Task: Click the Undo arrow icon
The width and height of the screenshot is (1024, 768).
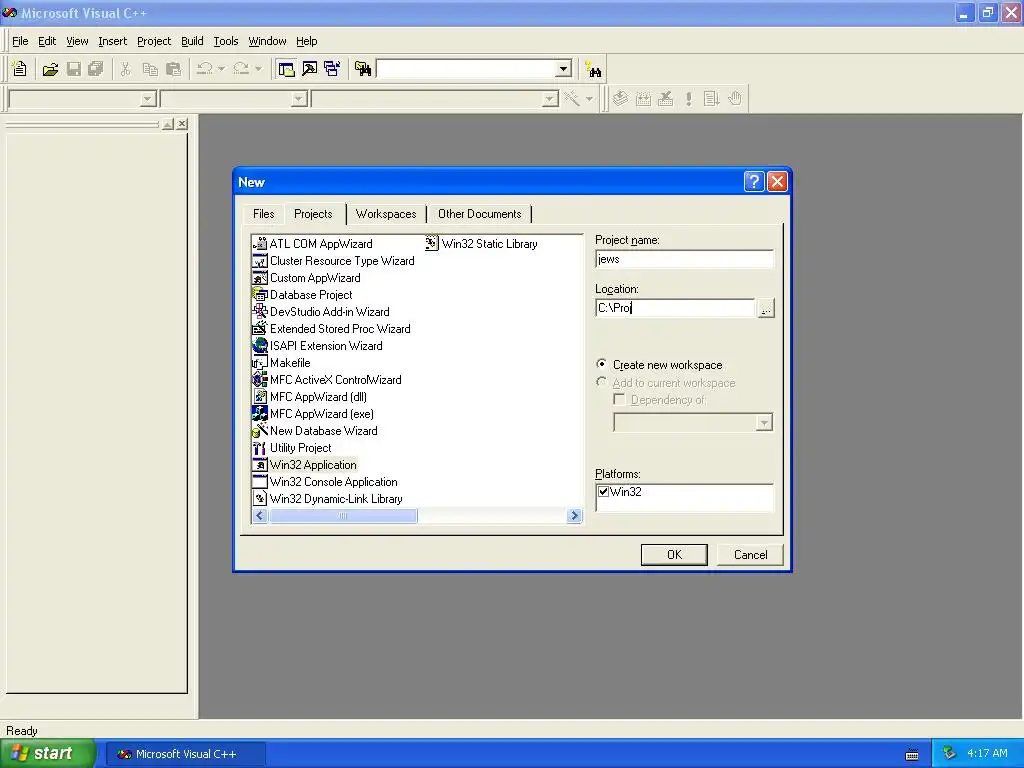Action: coord(205,69)
